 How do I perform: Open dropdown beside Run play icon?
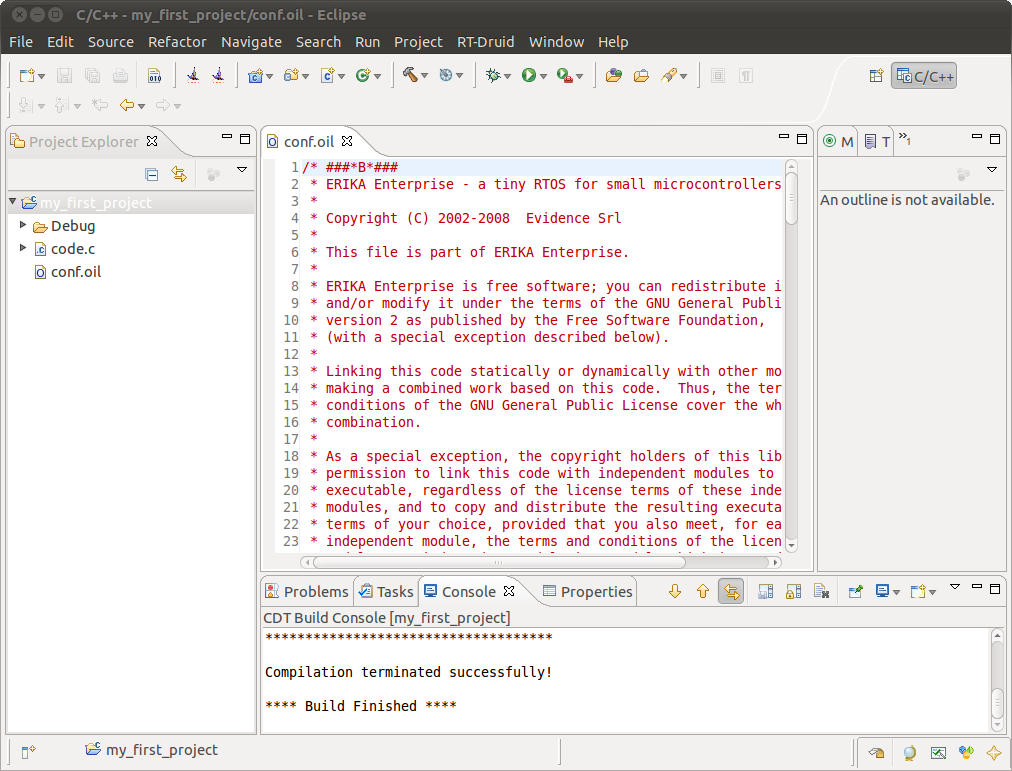[543, 76]
